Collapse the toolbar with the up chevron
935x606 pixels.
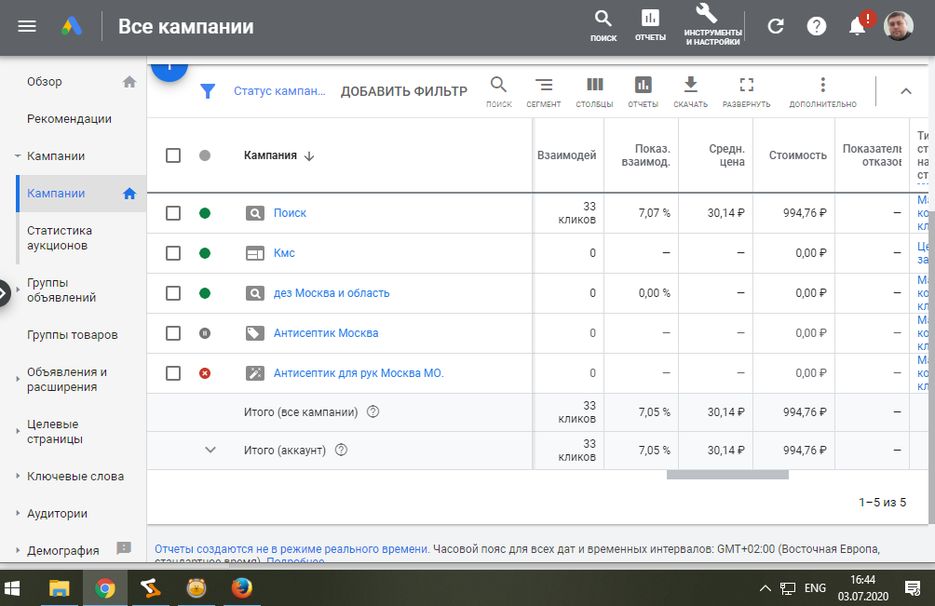[x=906, y=91]
